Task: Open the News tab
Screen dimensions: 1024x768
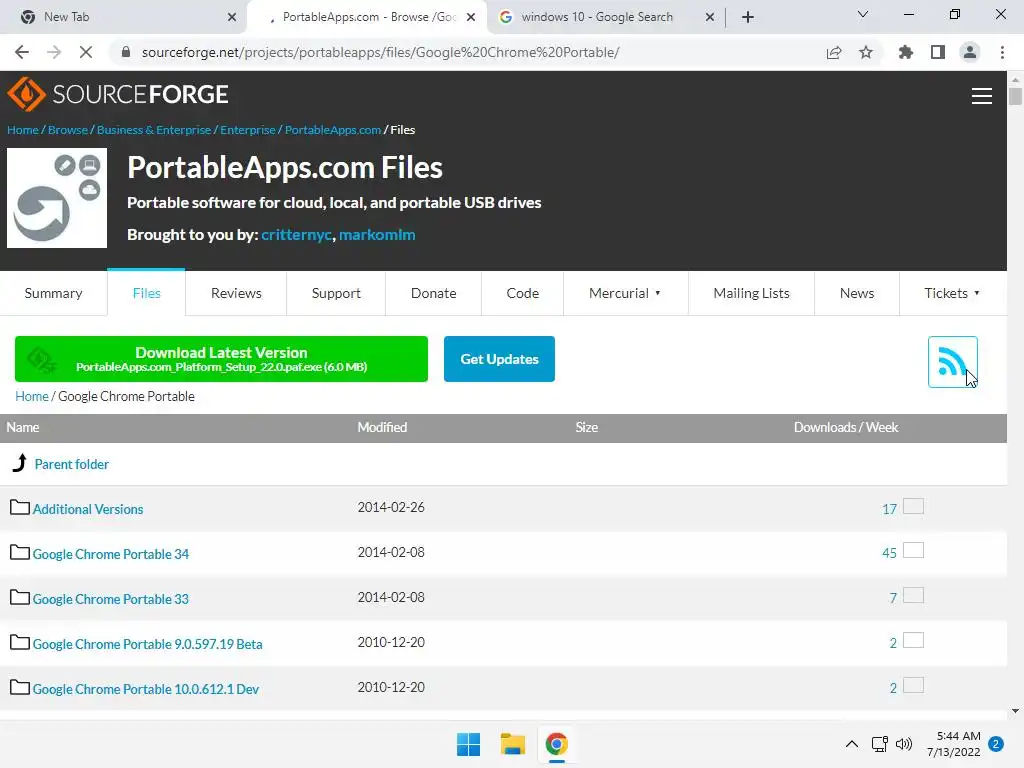Action: click(857, 293)
